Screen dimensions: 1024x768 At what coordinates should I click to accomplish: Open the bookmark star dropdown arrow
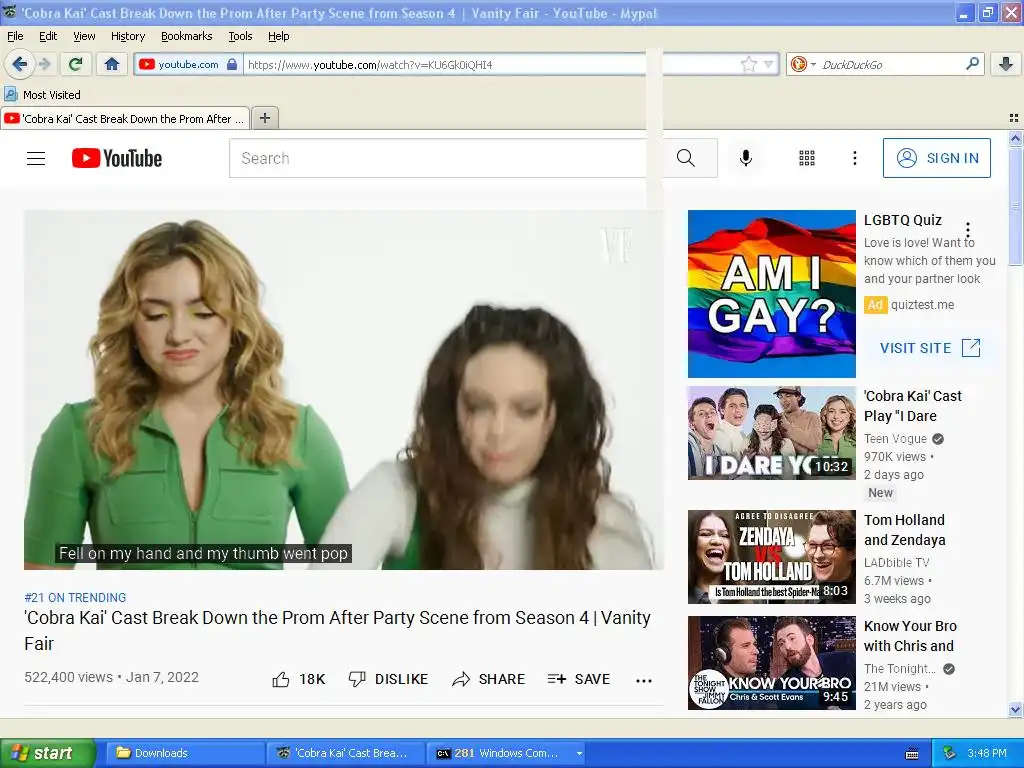coord(769,64)
